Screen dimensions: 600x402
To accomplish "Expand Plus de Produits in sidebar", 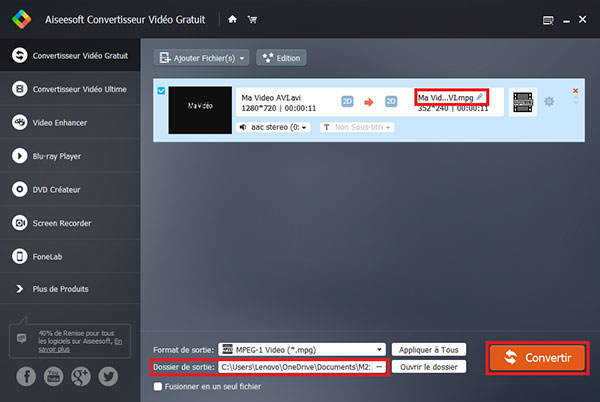I will click(x=59, y=289).
